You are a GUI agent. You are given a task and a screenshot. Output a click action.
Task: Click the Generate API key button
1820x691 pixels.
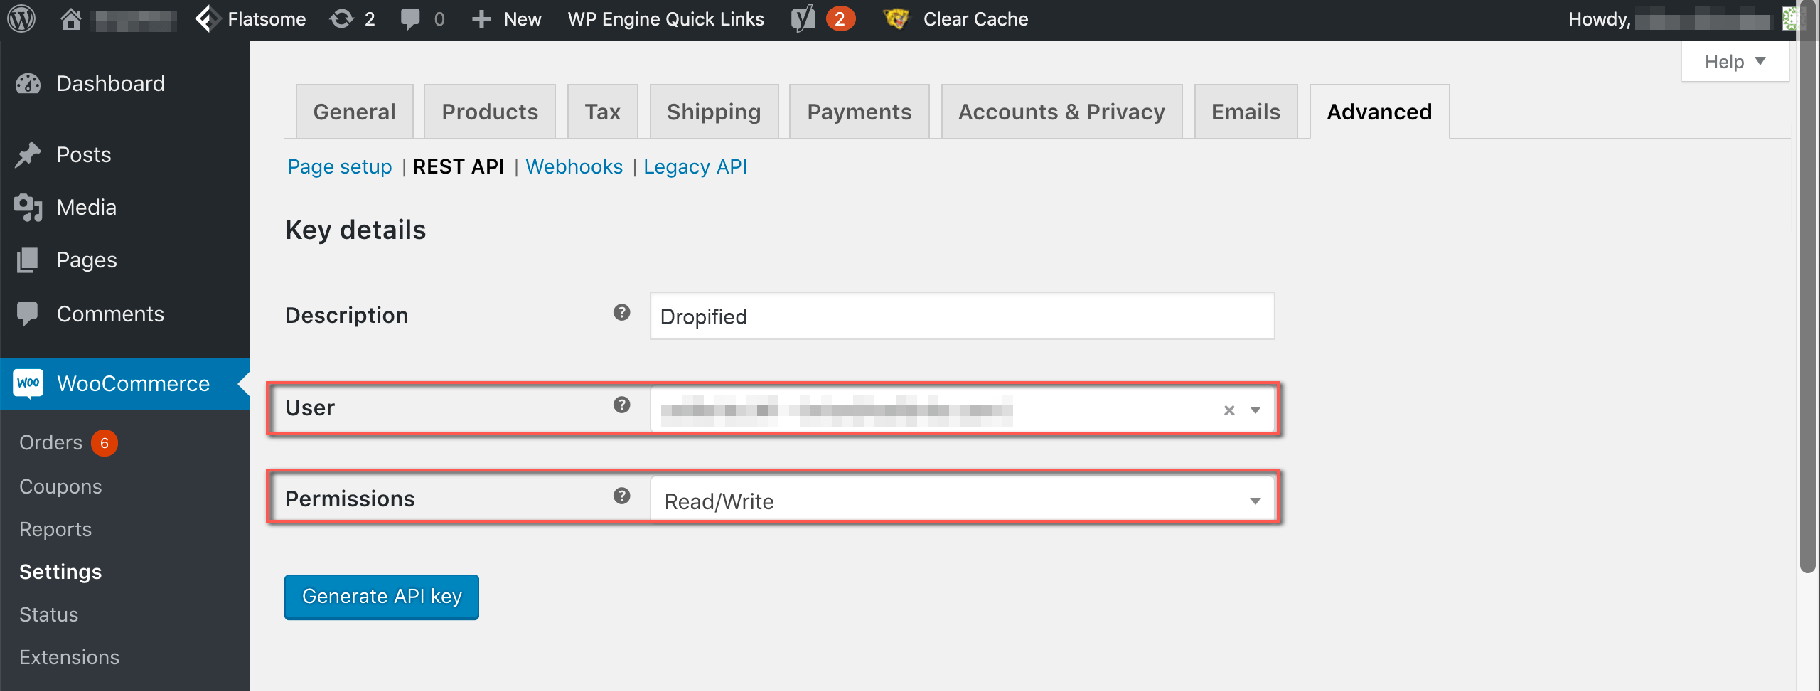click(382, 597)
